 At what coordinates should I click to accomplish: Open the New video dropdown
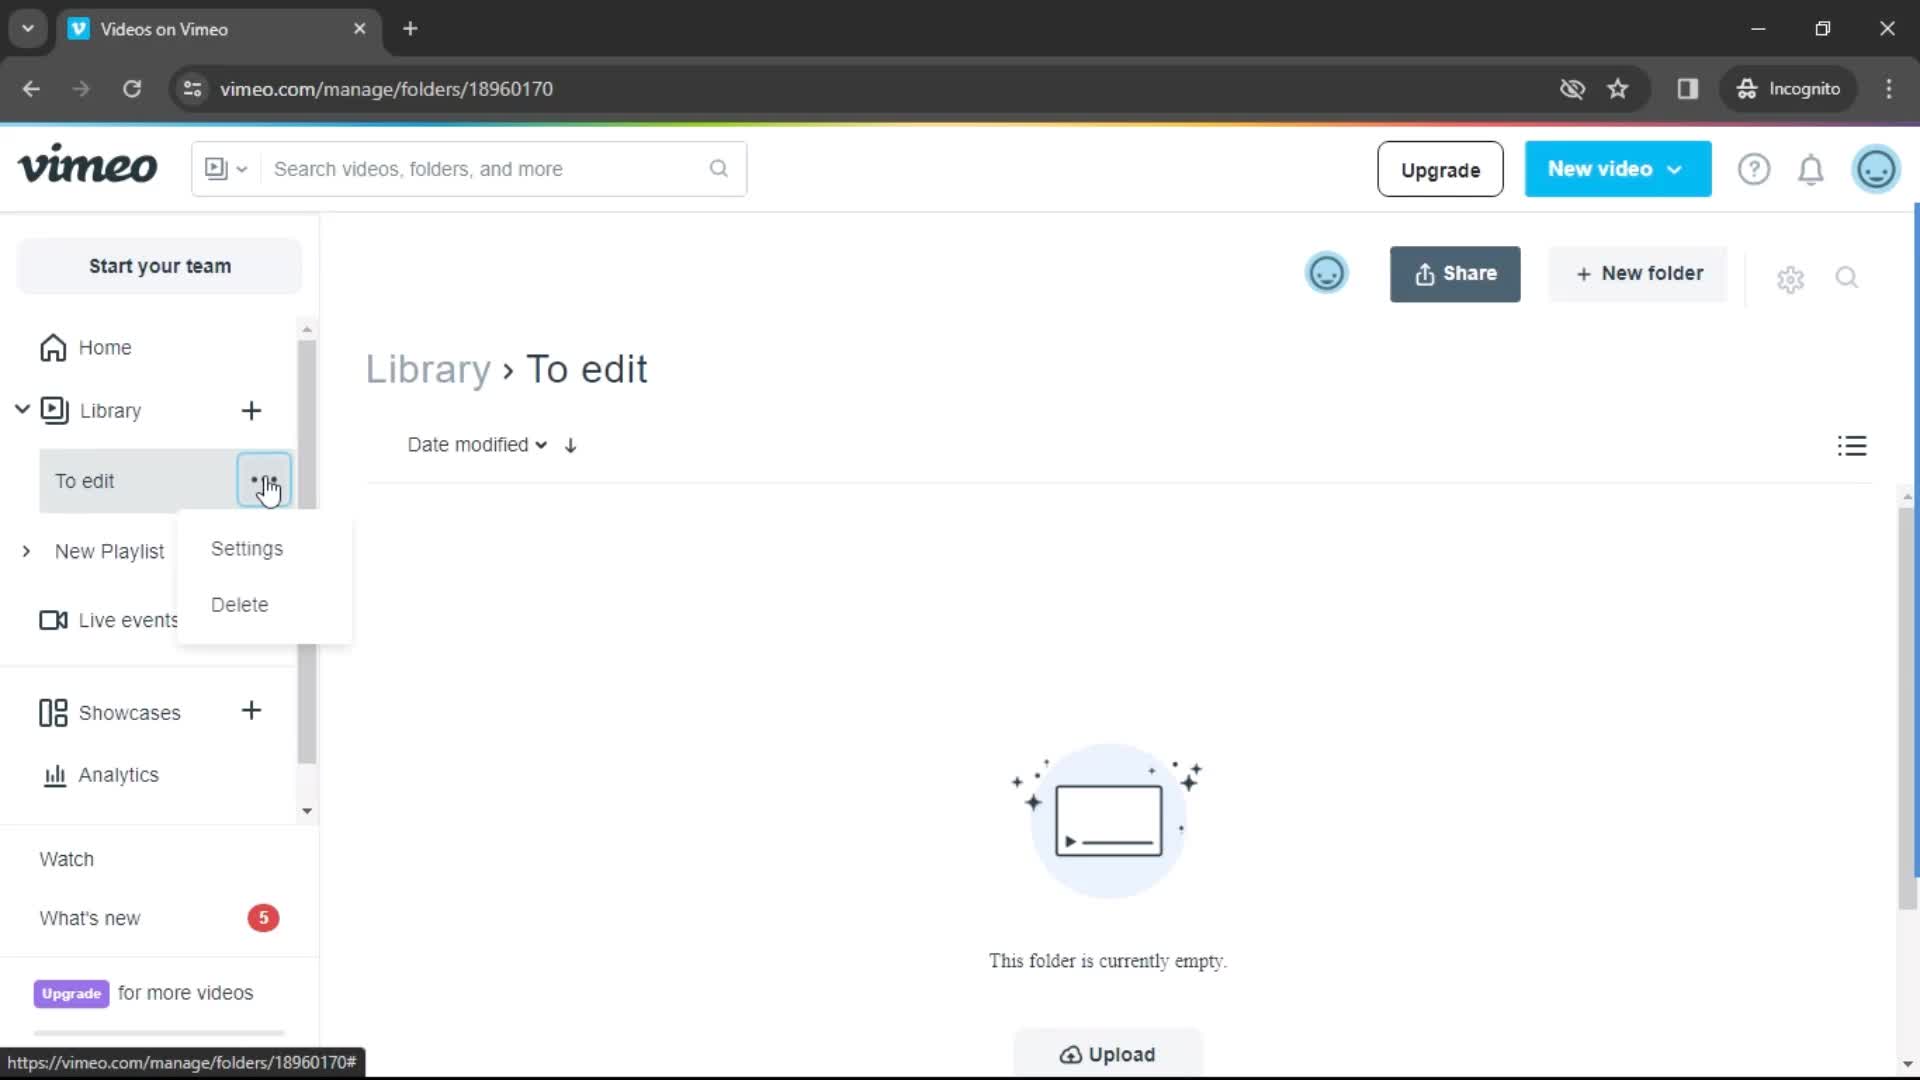pyautogui.click(x=1617, y=169)
